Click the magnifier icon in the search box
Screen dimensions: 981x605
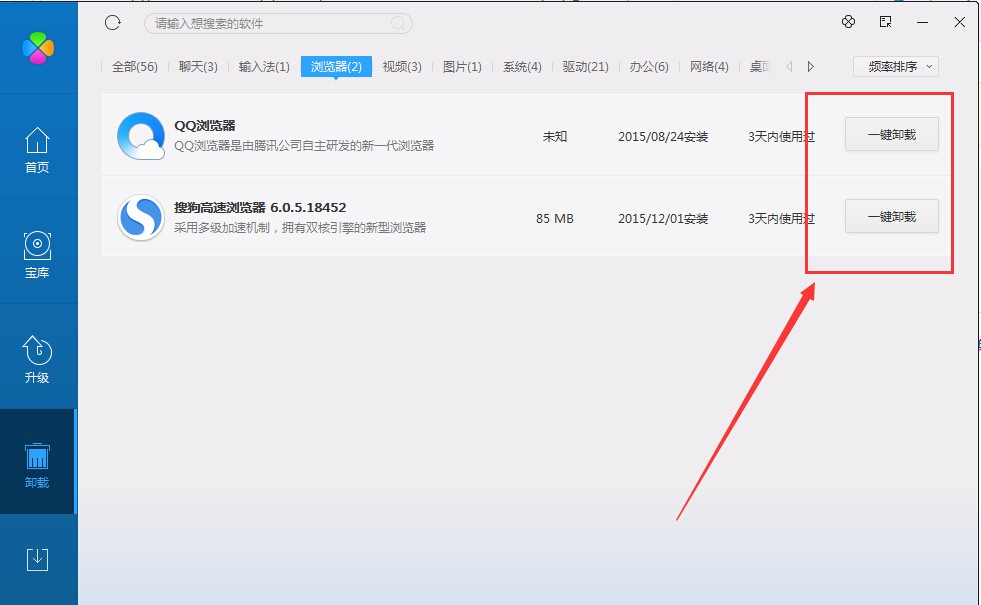[397, 23]
